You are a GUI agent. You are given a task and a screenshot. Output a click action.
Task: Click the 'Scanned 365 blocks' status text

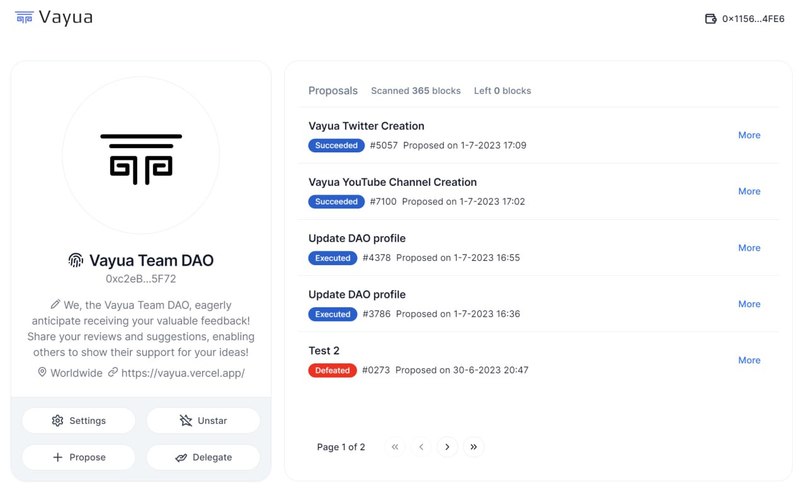[416, 91]
